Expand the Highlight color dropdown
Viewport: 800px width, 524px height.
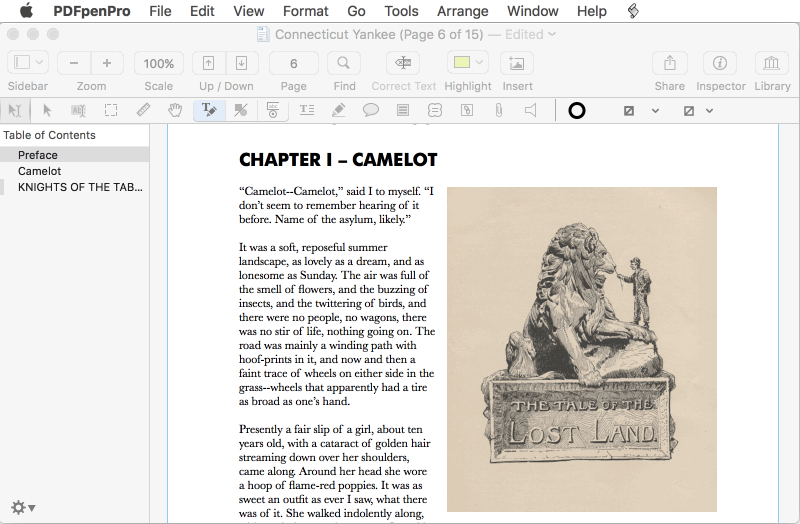tap(478, 63)
